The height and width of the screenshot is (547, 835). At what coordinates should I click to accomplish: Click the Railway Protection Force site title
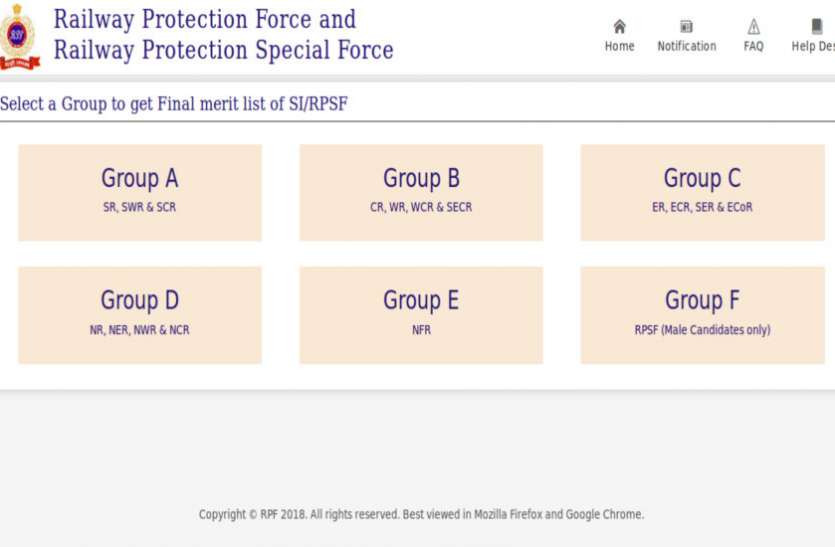coord(224,35)
